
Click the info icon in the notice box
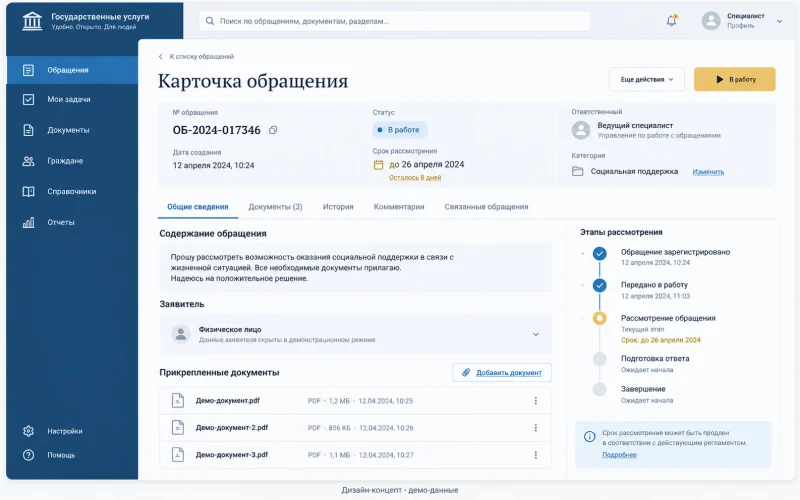click(x=589, y=437)
